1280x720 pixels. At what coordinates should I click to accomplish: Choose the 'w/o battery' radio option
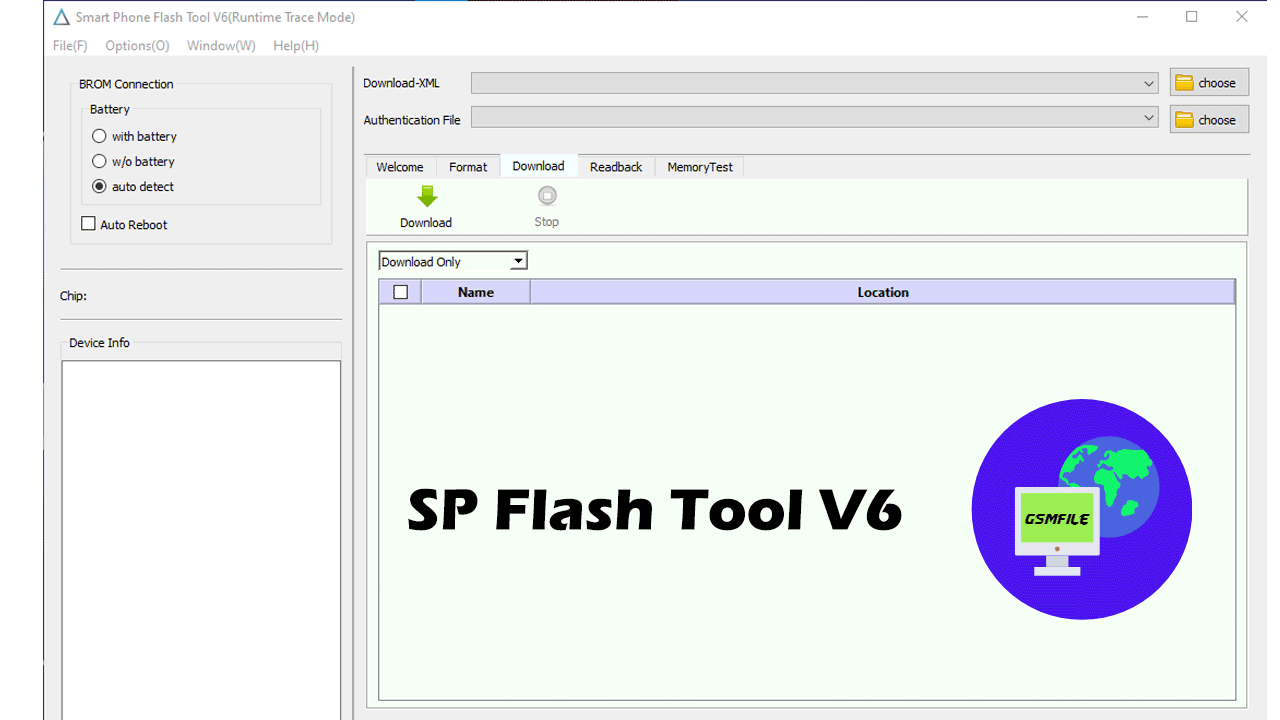[x=99, y=161]
